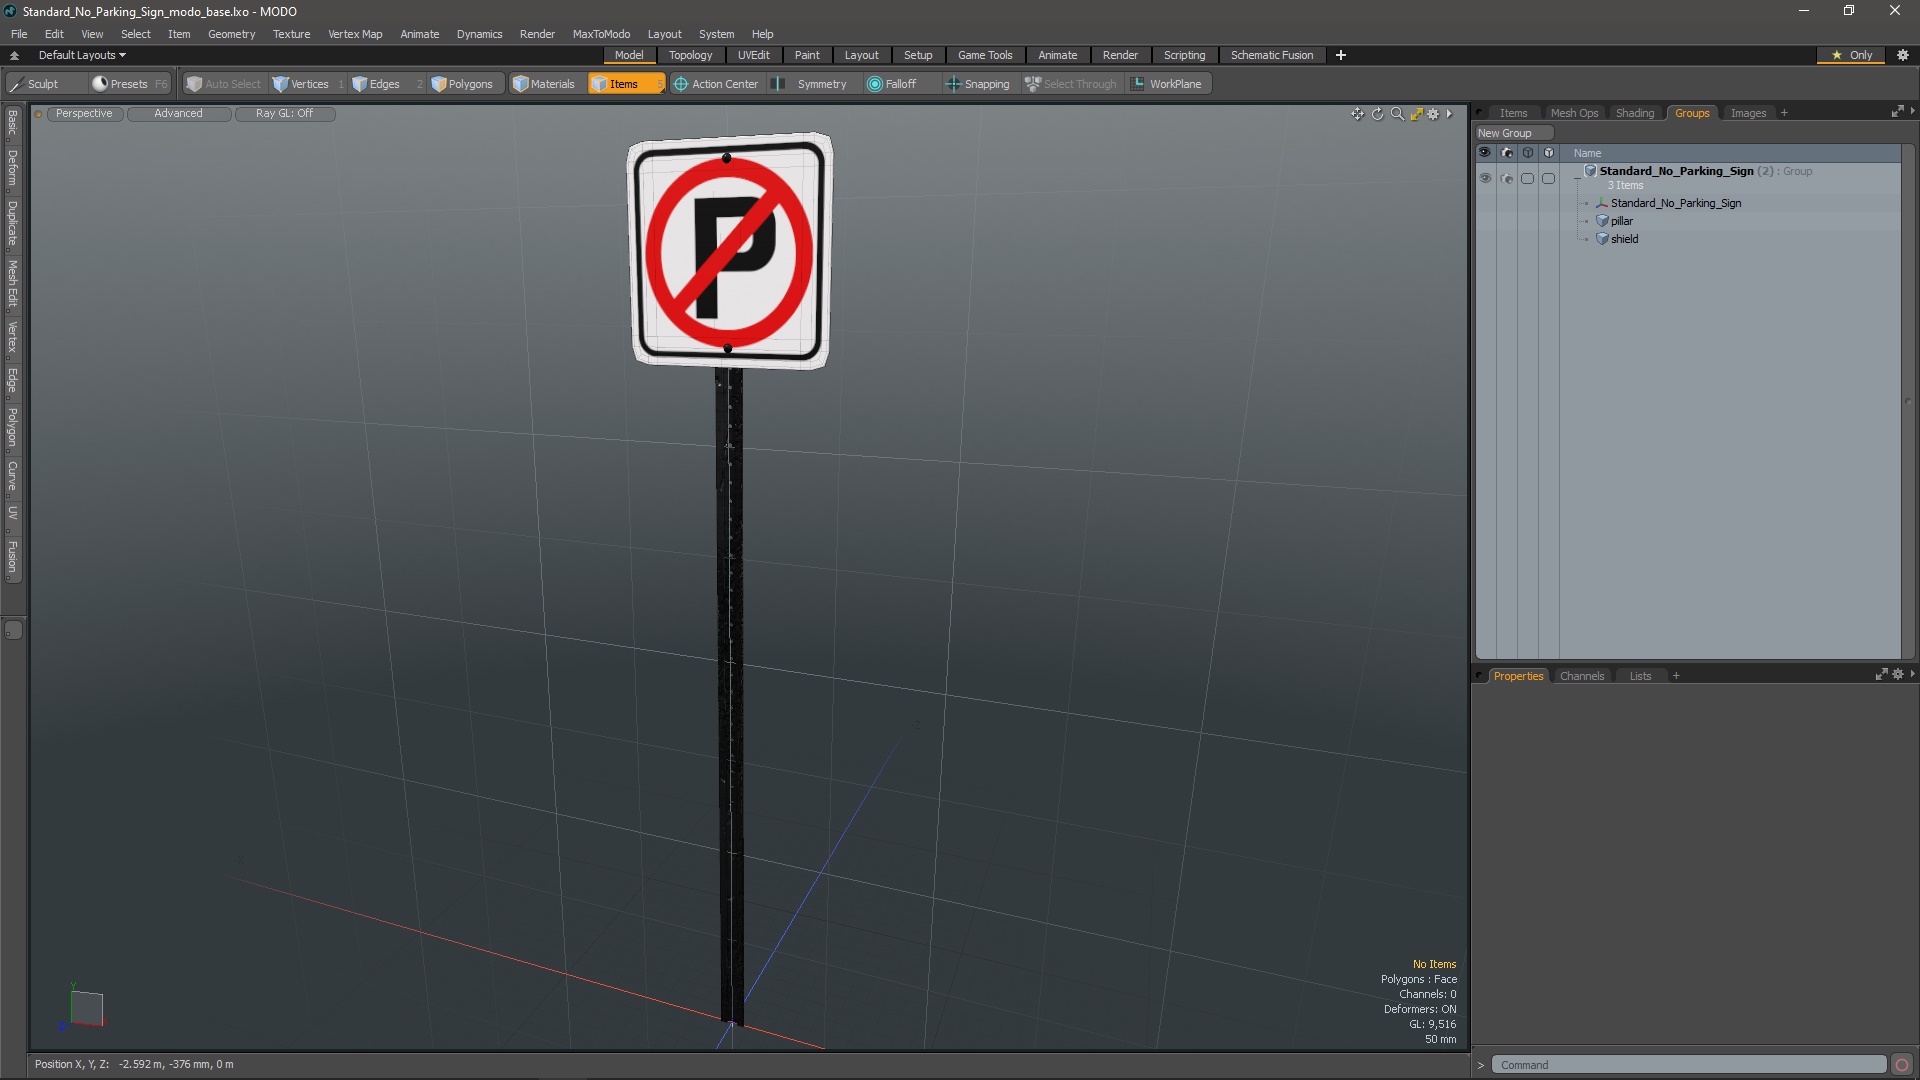Select the Standard_No_Parking_Sign locator item
The image size is (1920, 1080).
[x=1675, y=203]
